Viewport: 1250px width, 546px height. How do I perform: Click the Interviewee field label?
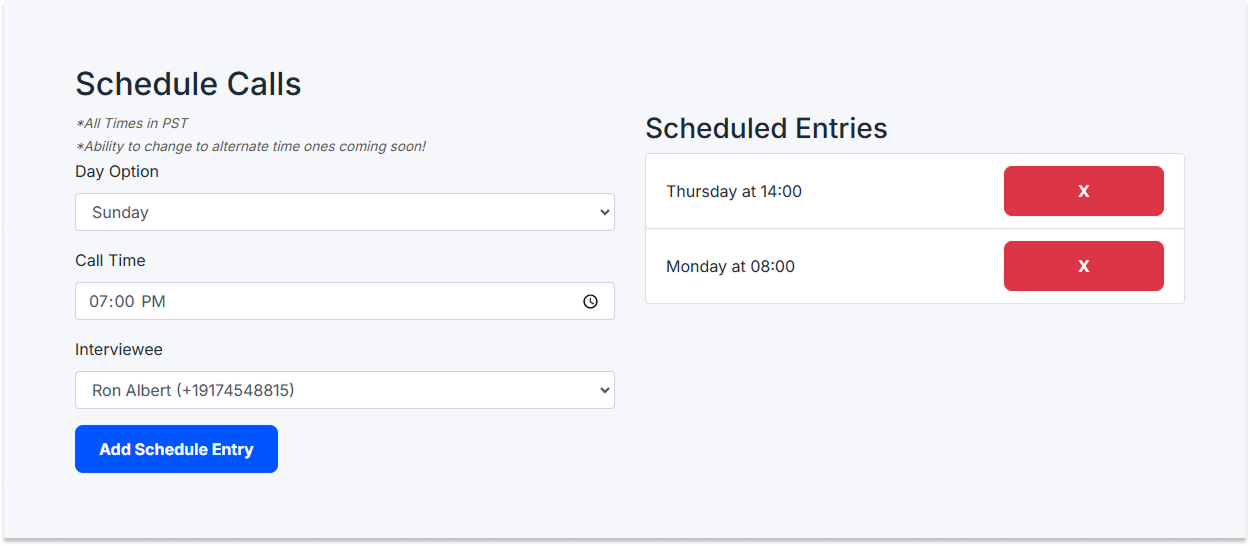[x=119, y=350]
